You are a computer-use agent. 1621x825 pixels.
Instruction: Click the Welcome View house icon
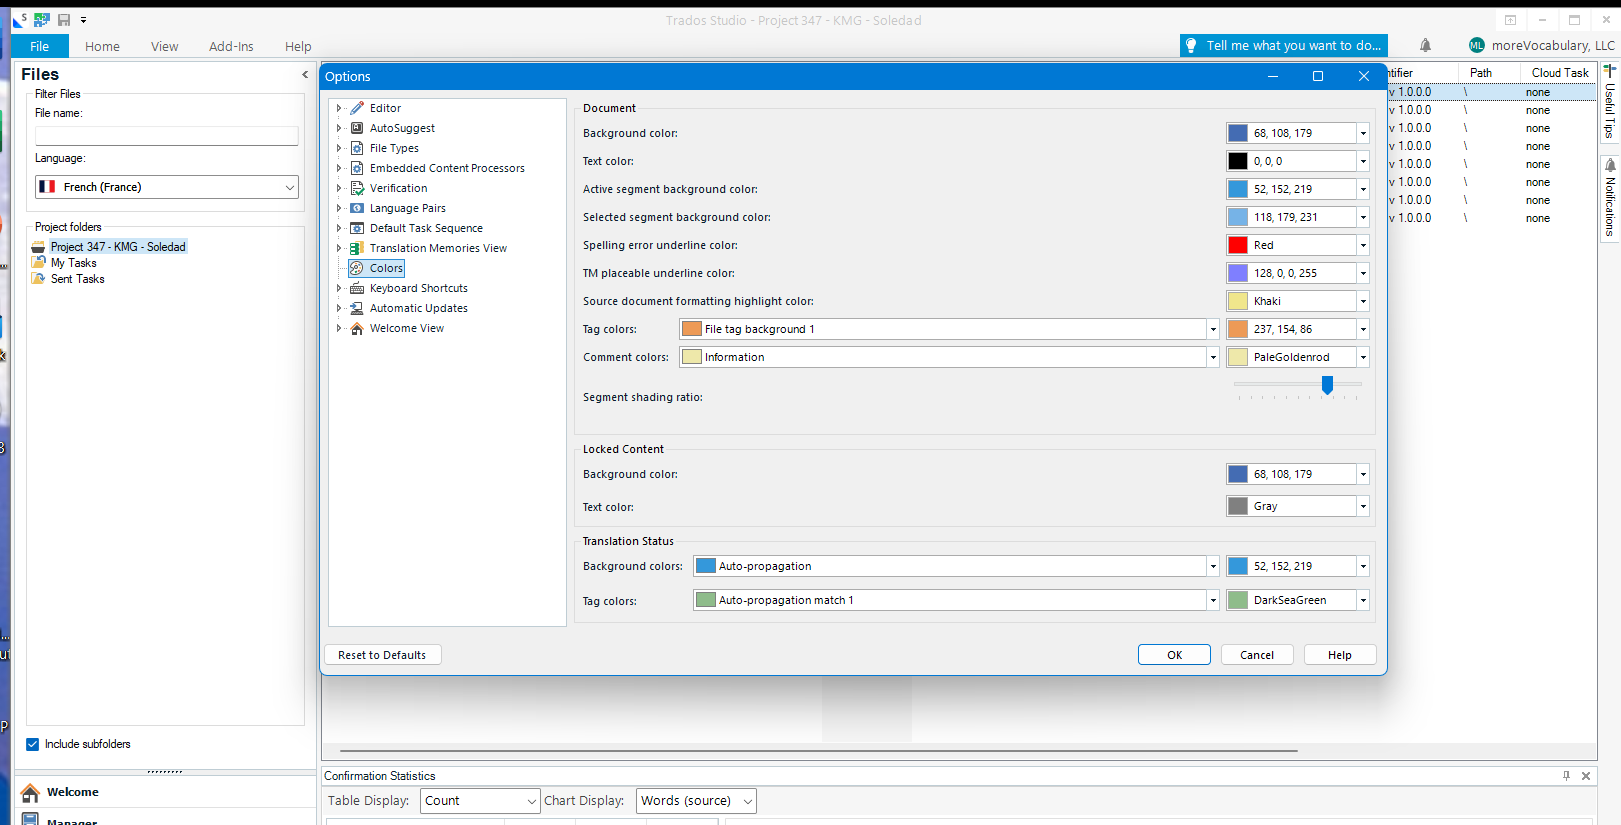pyautogui.click(x=357, y=328)
